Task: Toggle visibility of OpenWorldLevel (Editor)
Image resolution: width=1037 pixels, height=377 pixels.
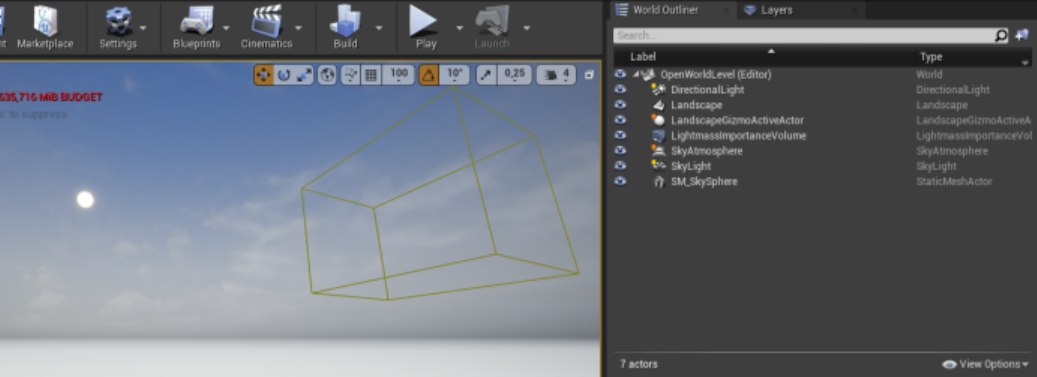Action: click(620, 74)
